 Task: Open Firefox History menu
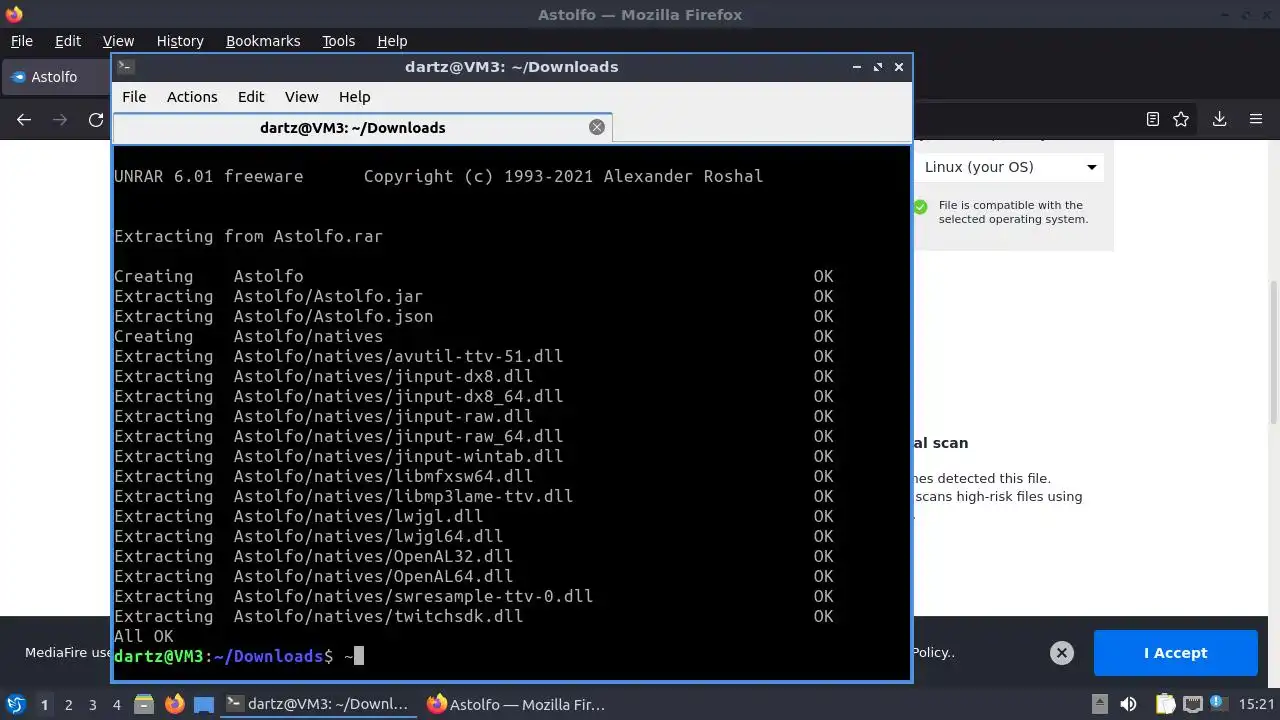point(180,41)
